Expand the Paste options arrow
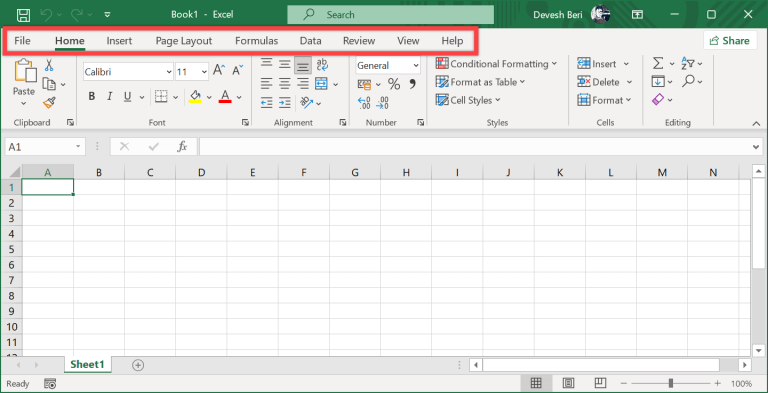This screenshot has height=393, width=768. pyautogui.click(x=24, y=103)
